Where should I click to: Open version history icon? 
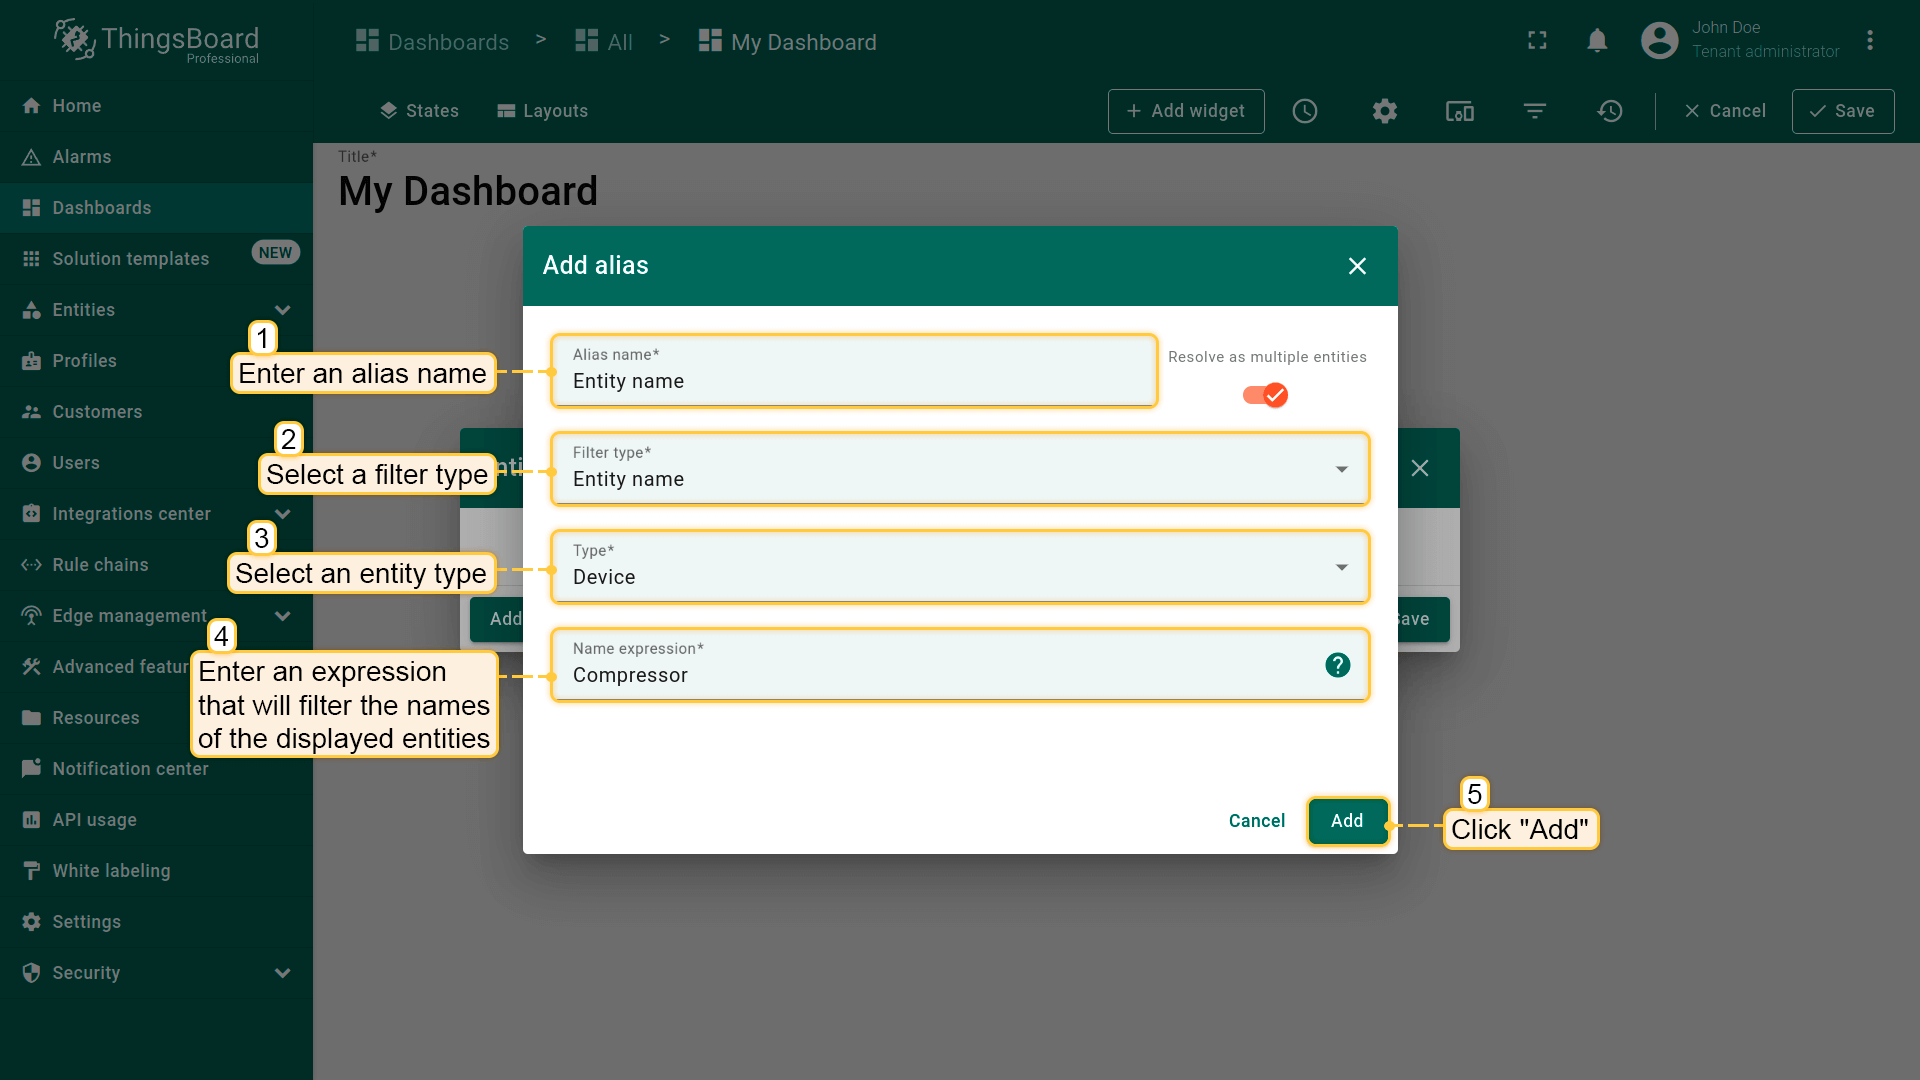(x=1609, y=111)
